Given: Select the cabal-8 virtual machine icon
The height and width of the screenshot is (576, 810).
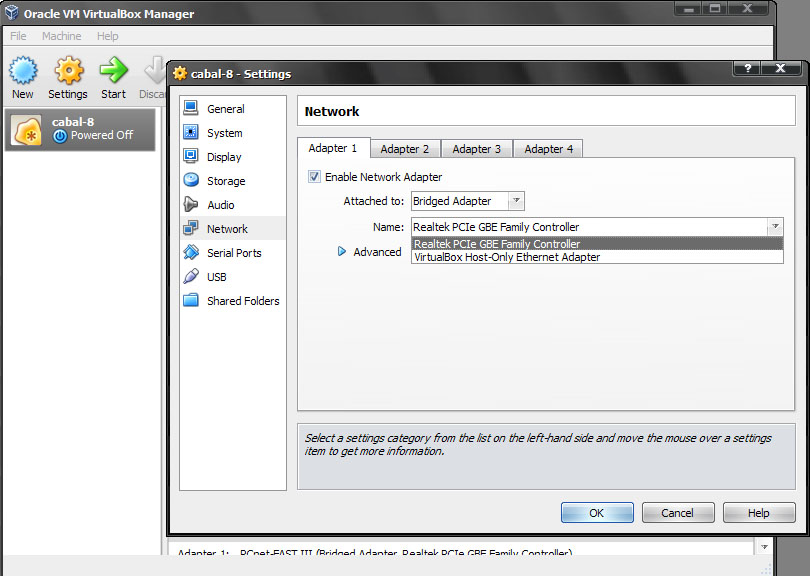Looking at the screenshot, I should 27,131.
